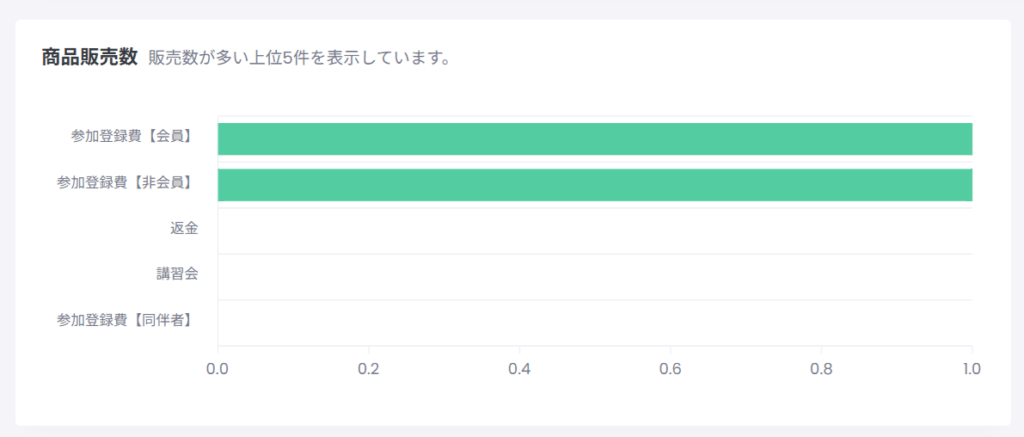This screenshot has width=1024, height=437.
Task: Click the 0.4 x-axis tick label
Action: pos(519,368)
